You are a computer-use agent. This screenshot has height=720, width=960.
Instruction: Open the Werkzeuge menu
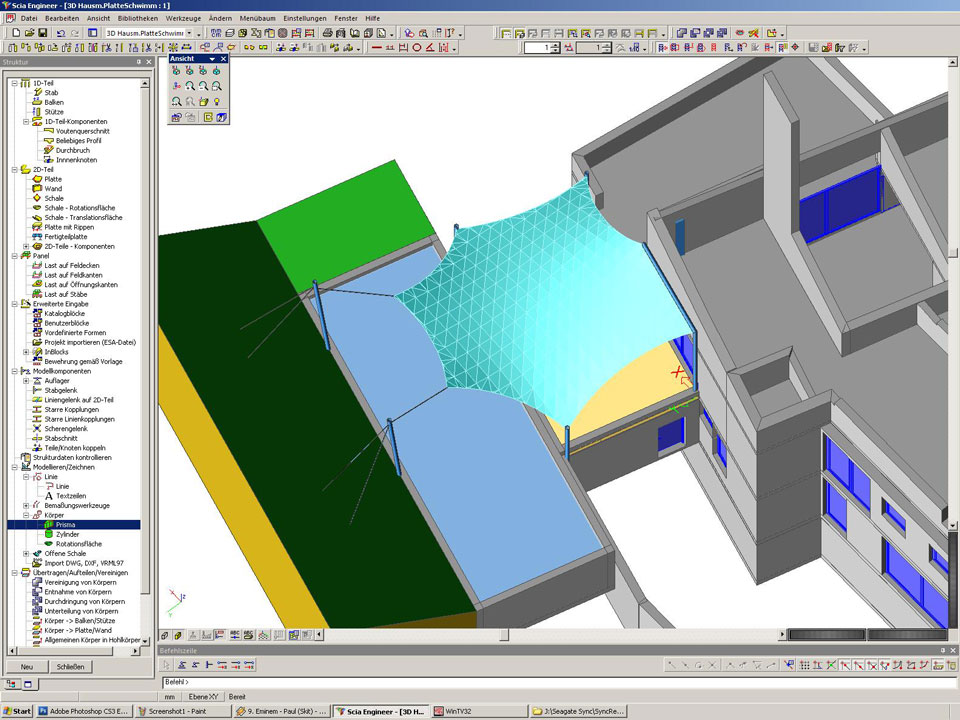click(183, 18)
